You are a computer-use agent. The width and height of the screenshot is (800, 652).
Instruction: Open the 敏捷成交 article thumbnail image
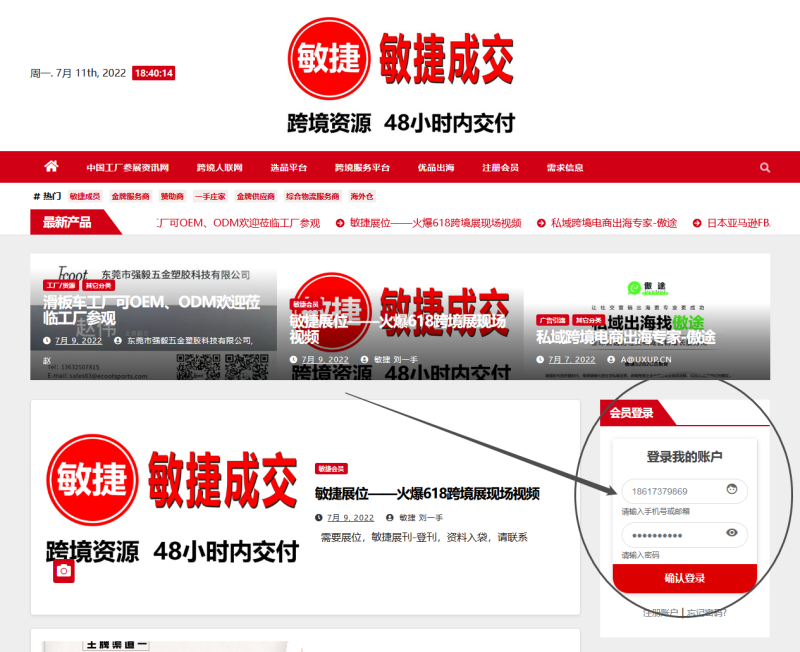172,499
